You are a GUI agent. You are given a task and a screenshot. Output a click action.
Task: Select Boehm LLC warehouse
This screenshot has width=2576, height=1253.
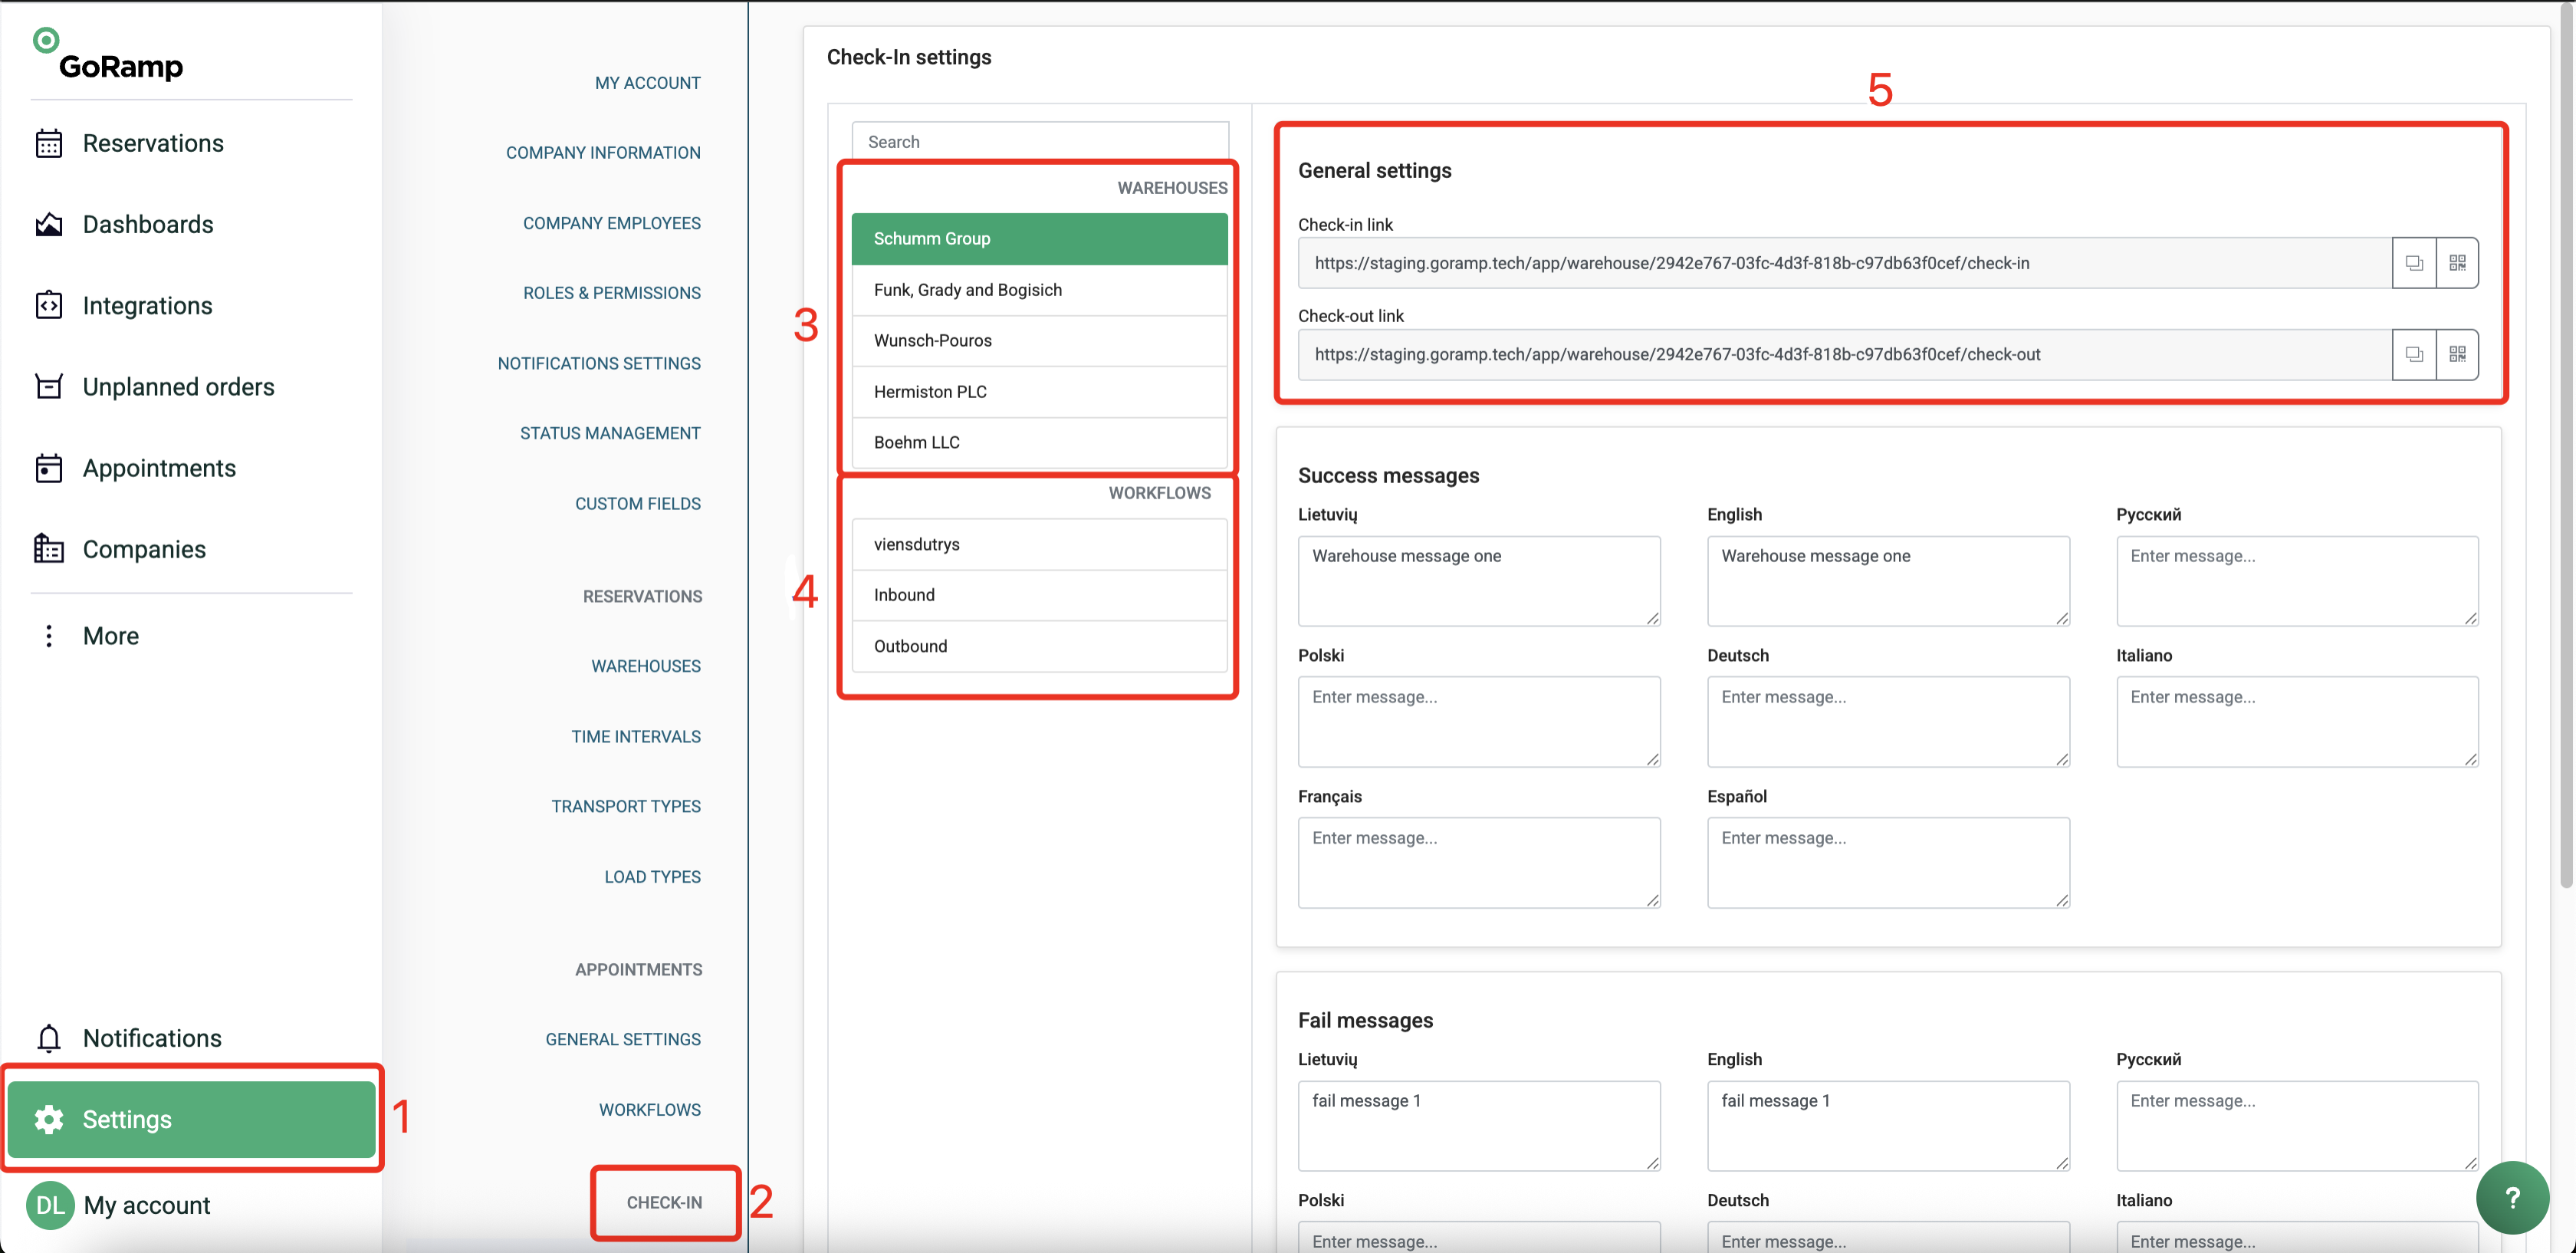[x=1039, y=442]
